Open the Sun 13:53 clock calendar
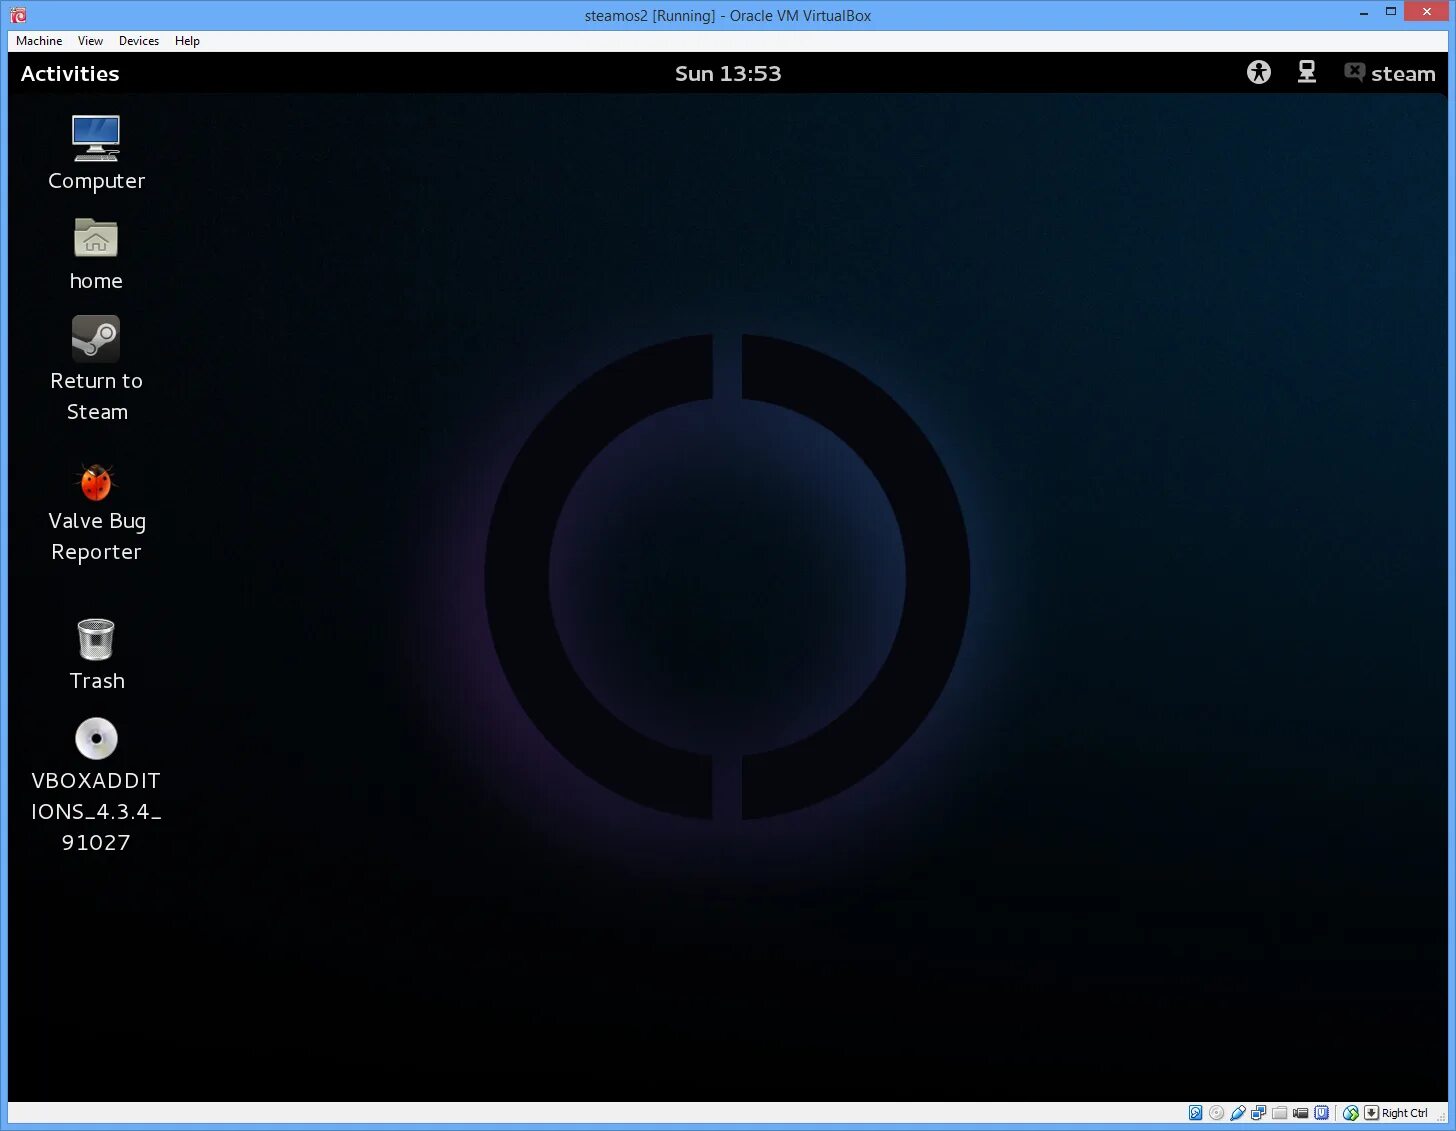This screenshot has width=1456, height=1131. [728, 74]
